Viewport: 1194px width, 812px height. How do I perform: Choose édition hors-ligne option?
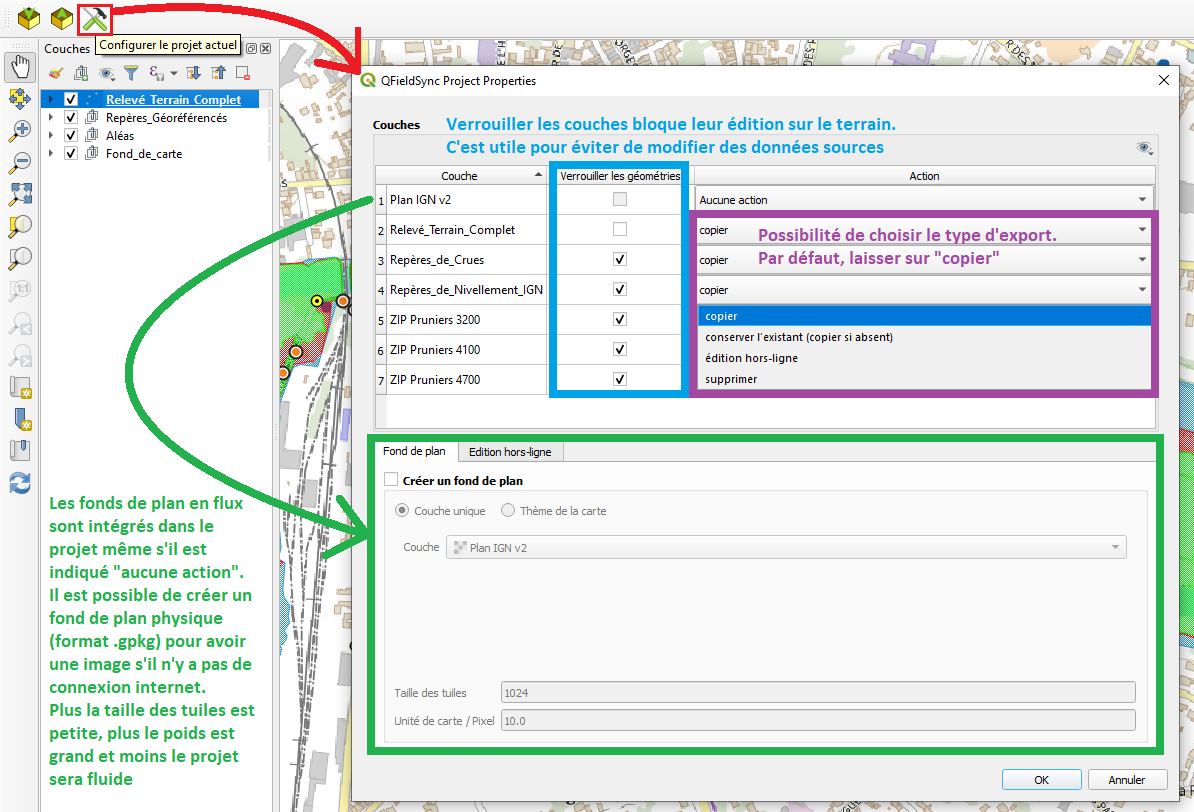point(924,358)
